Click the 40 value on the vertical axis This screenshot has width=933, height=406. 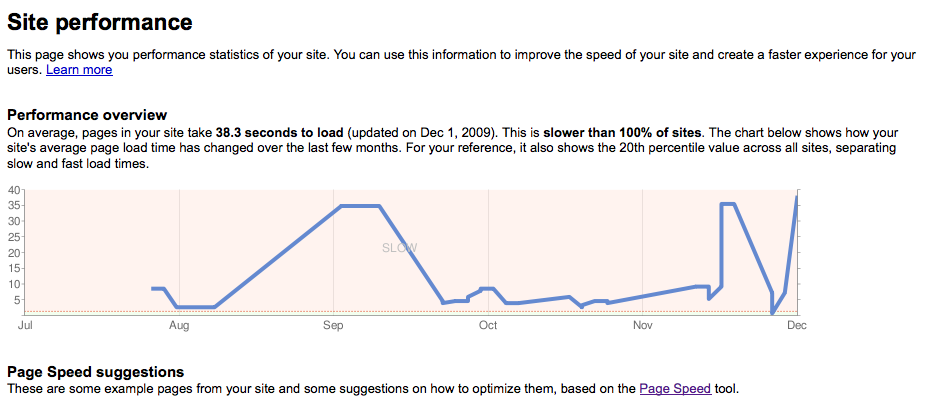click(x=13, y=190)
